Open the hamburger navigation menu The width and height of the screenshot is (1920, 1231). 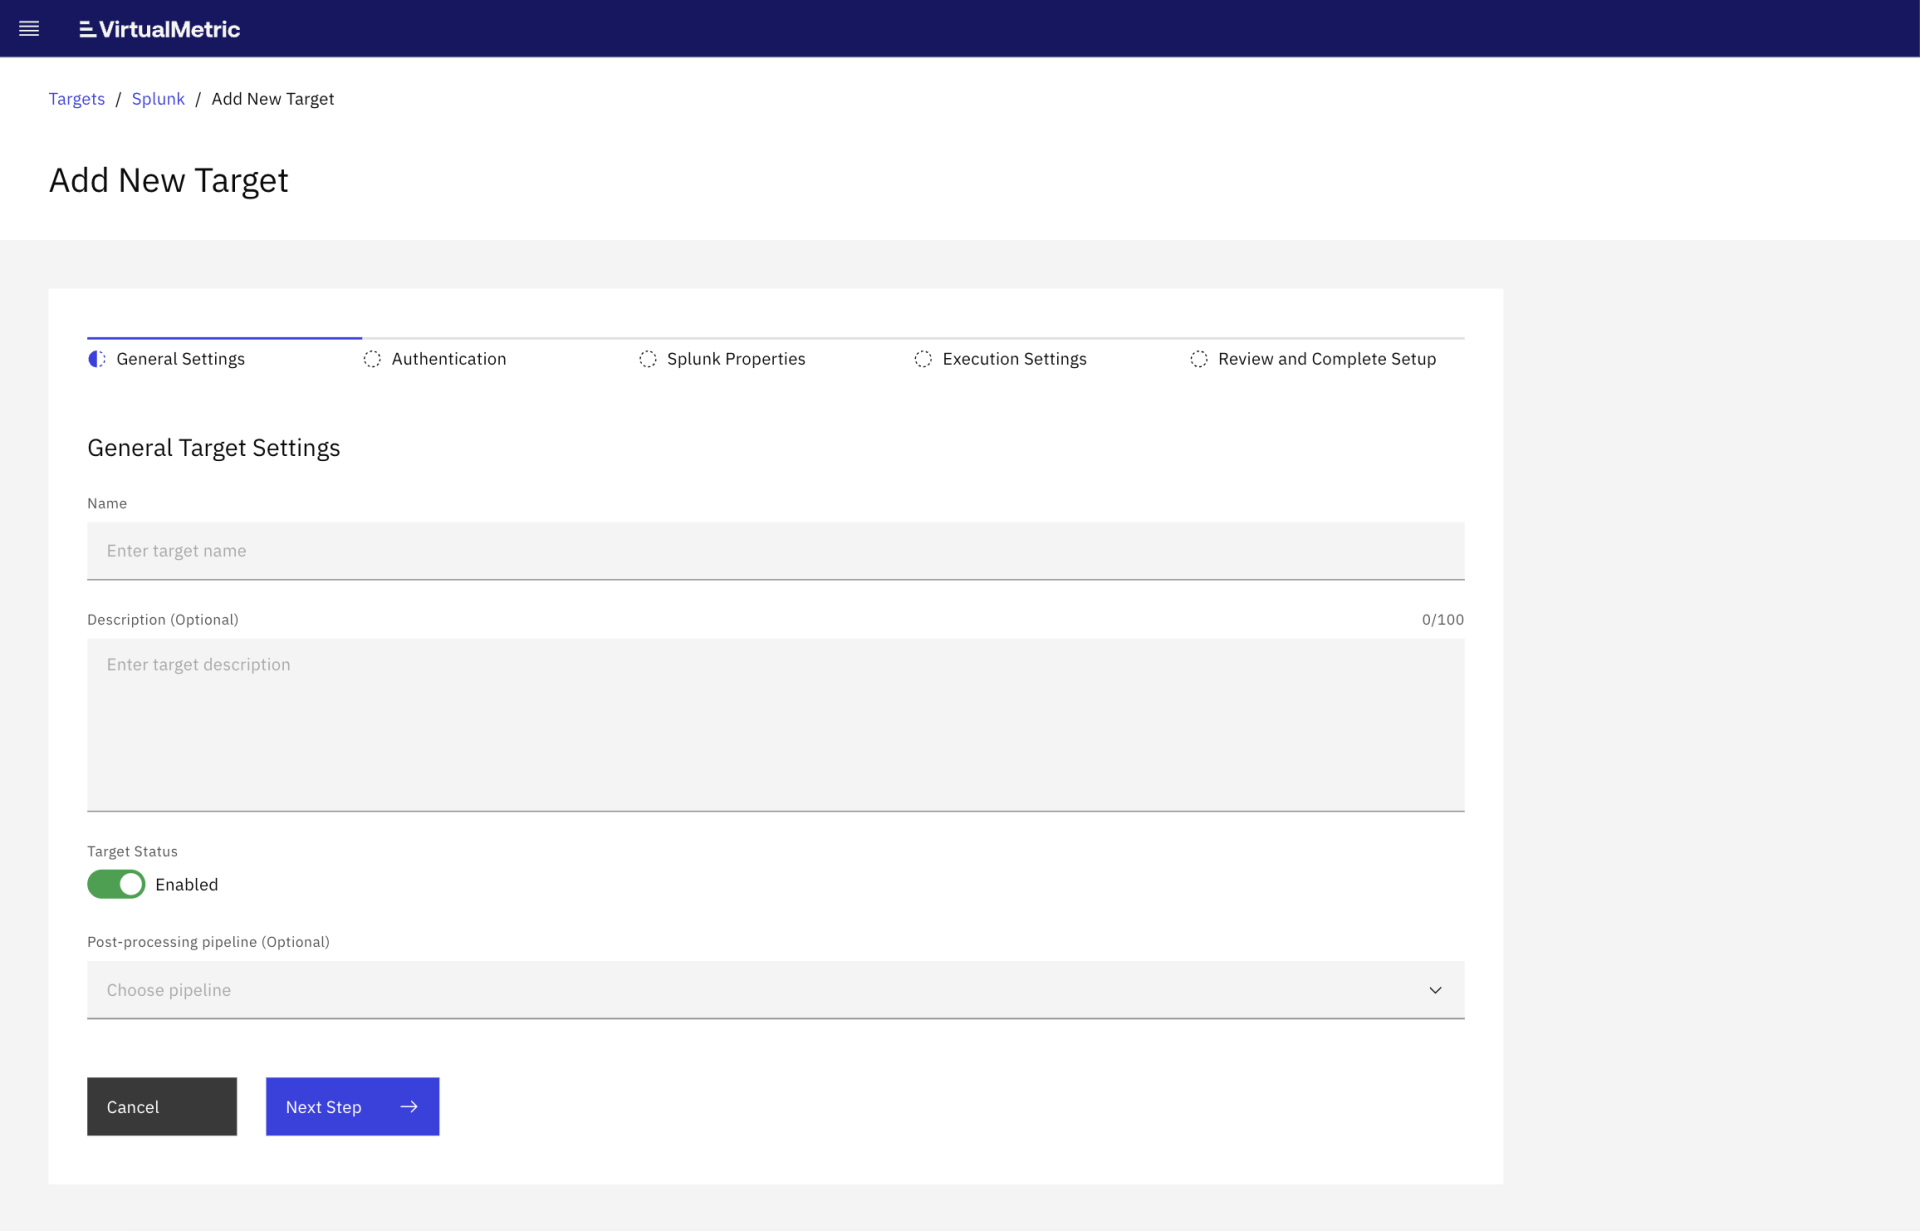click(29, 29)
